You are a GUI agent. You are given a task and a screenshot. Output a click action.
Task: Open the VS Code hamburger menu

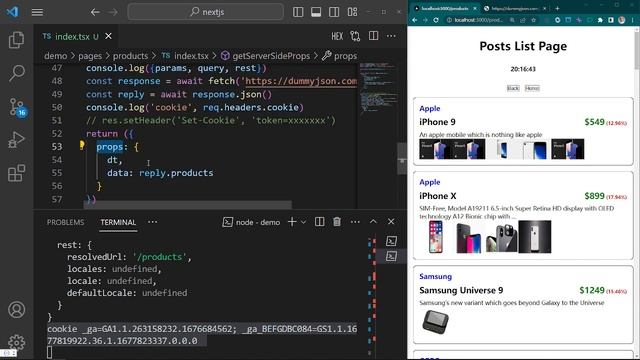coord(37,12)
